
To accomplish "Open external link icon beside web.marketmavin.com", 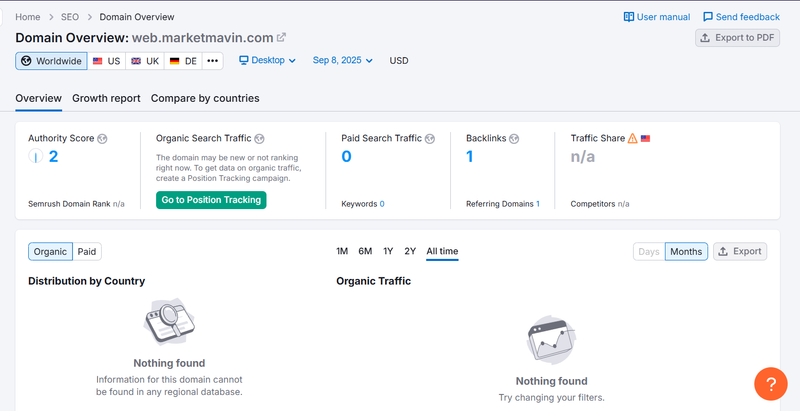I will 281,37.
